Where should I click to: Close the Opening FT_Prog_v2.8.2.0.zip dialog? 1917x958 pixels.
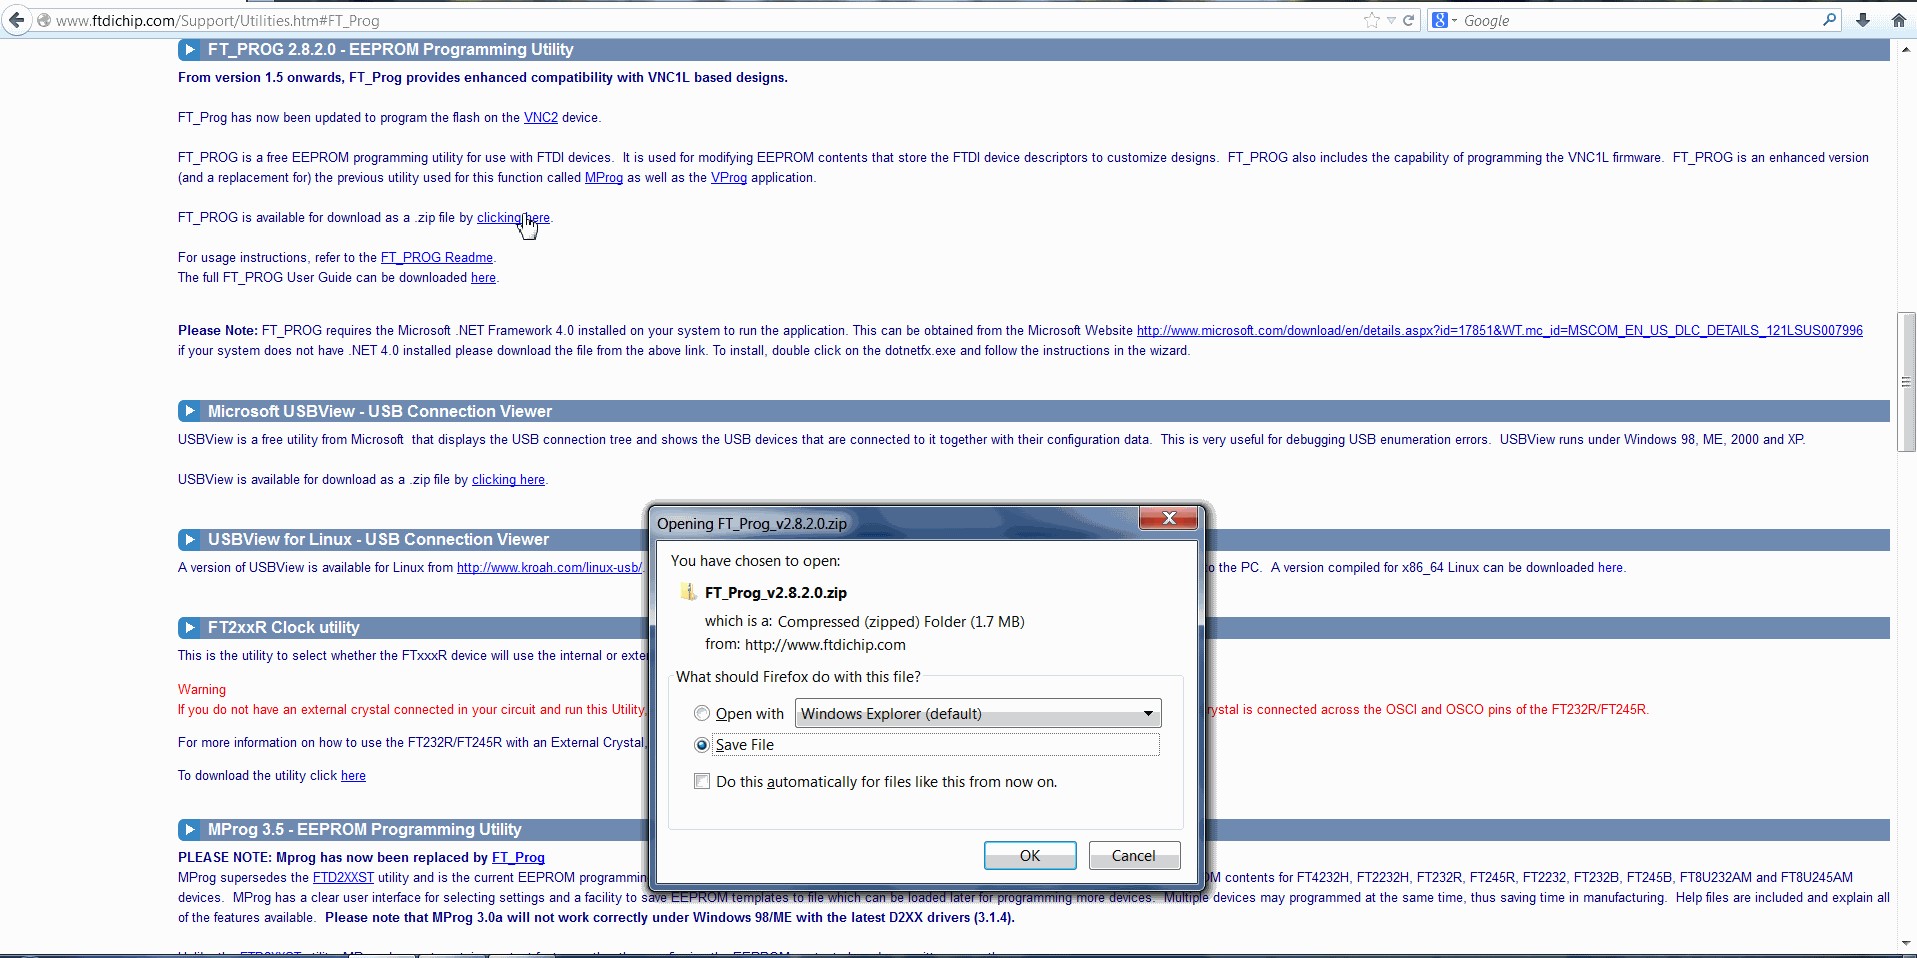pos(1168,518)
